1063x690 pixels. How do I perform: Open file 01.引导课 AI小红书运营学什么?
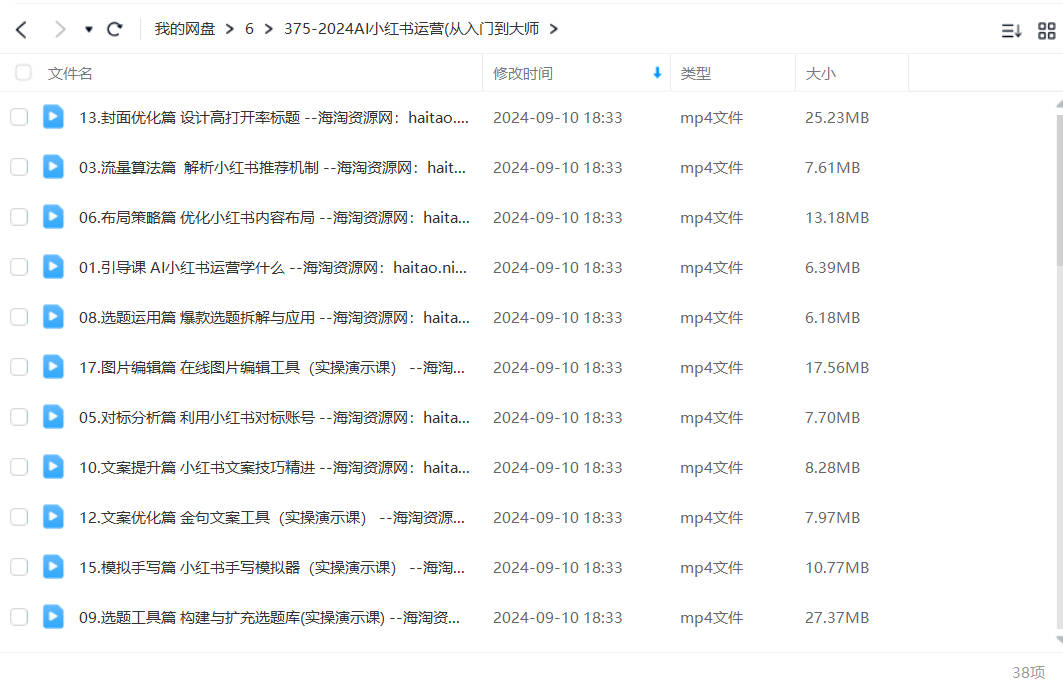273,268
